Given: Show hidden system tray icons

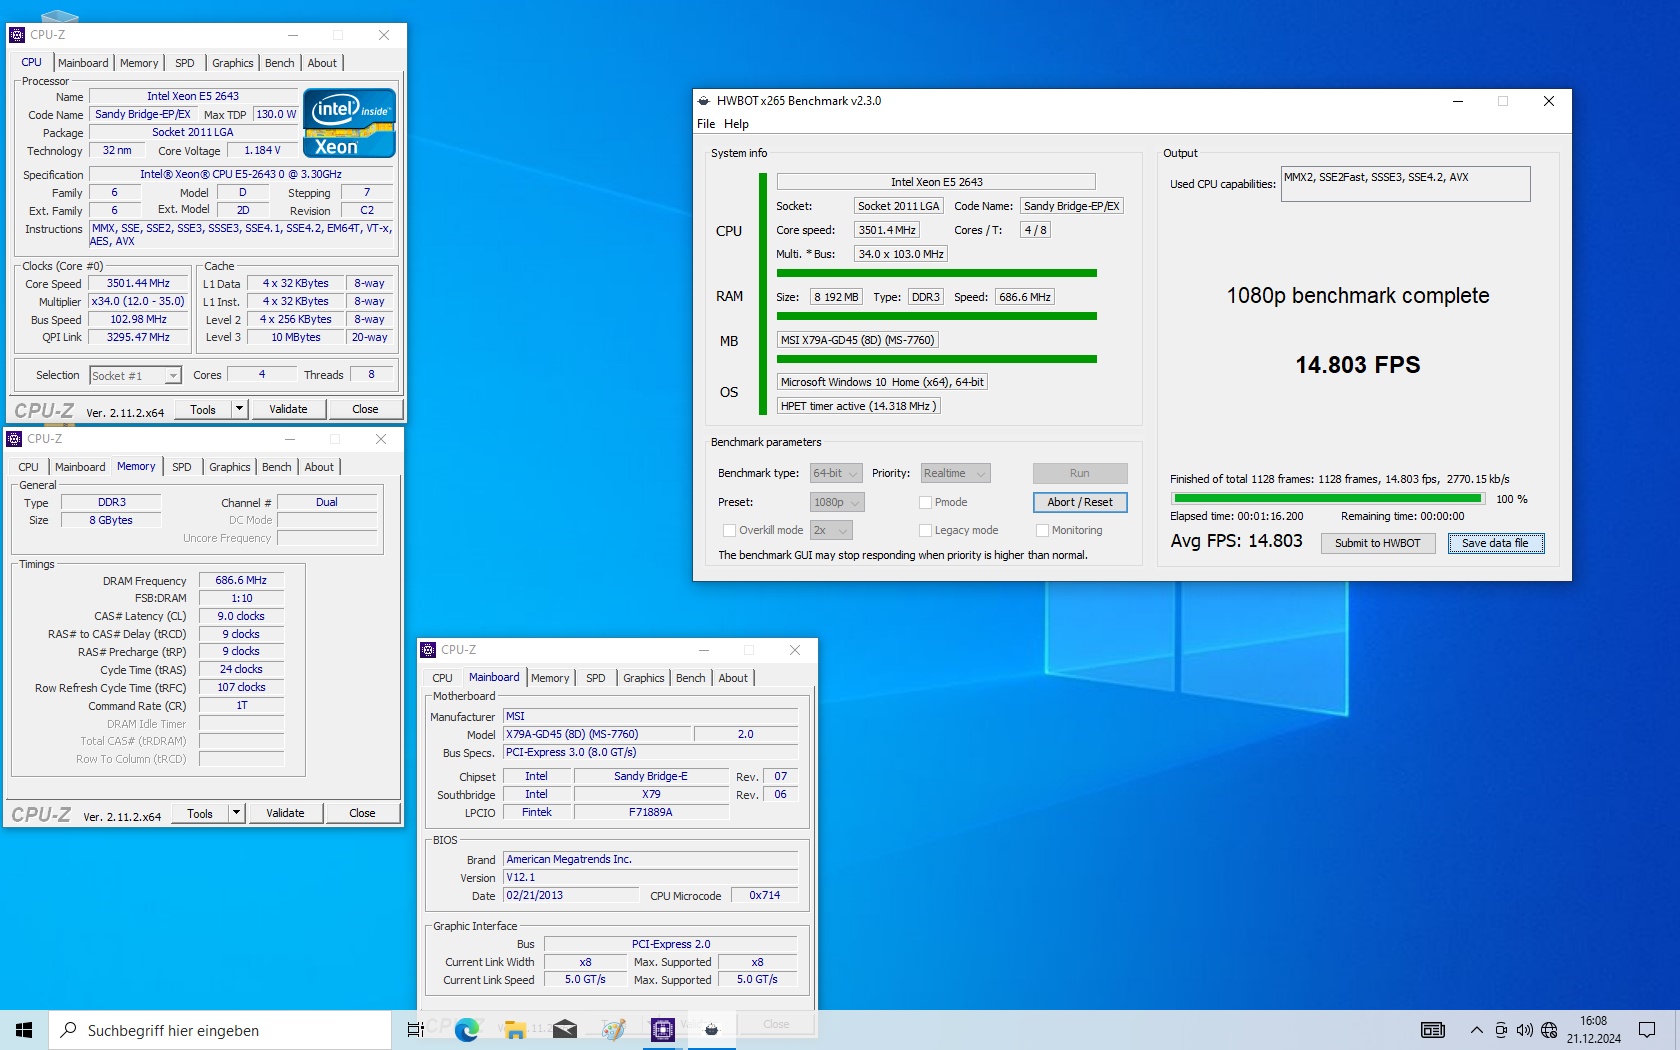Looking at the screenshot, I should [x=1476, y=1030].
